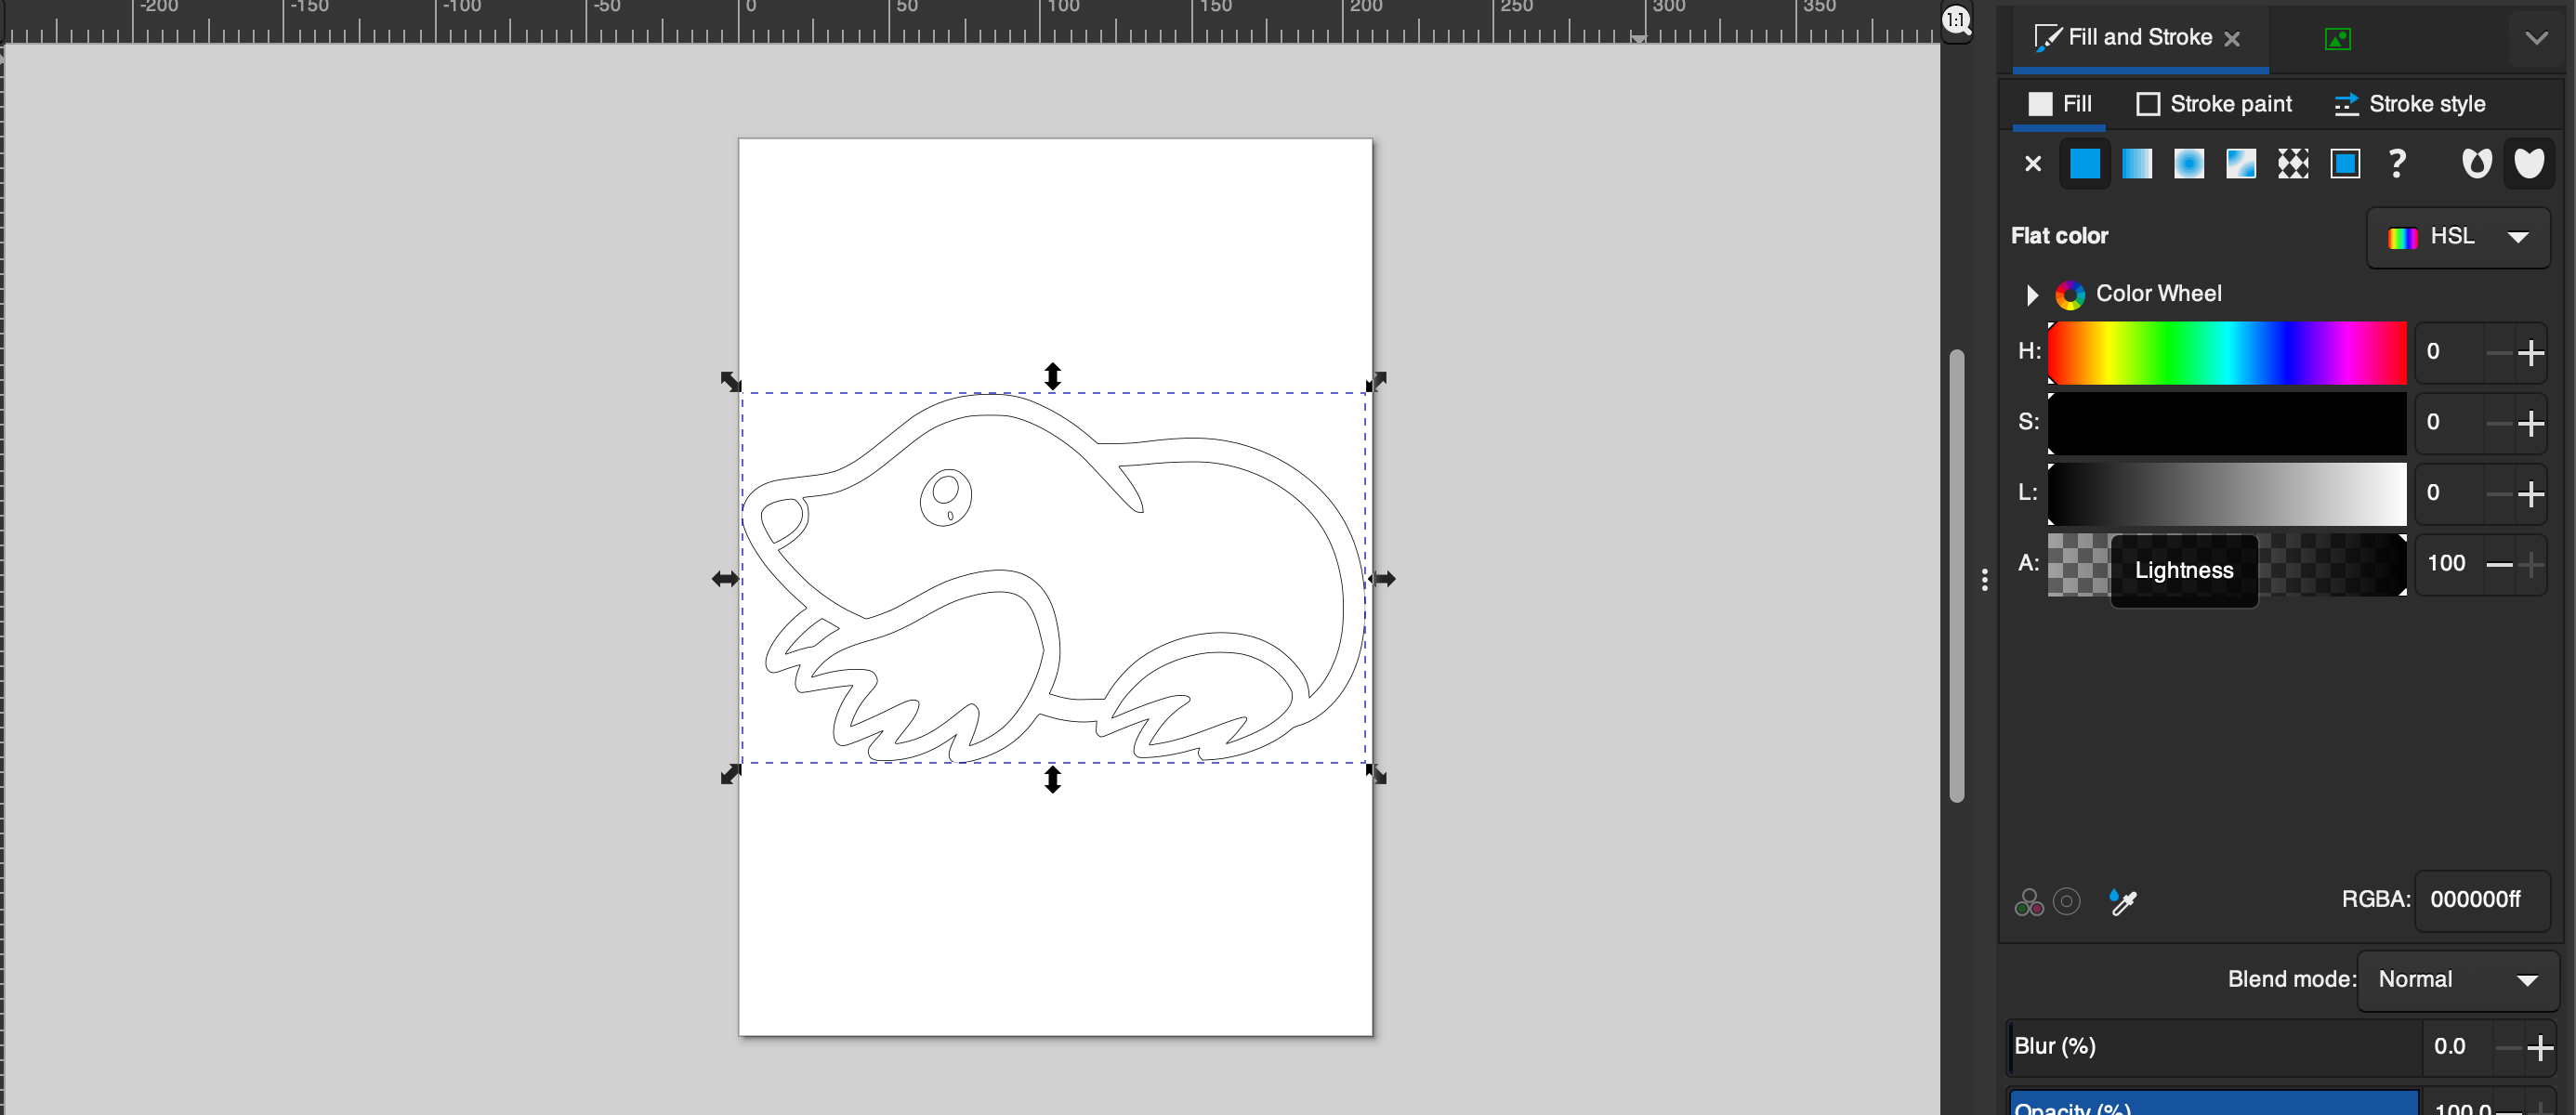The image size is (2576, 1115).
Task: Click the mole drawing's eye
Action: click(945, 497)
